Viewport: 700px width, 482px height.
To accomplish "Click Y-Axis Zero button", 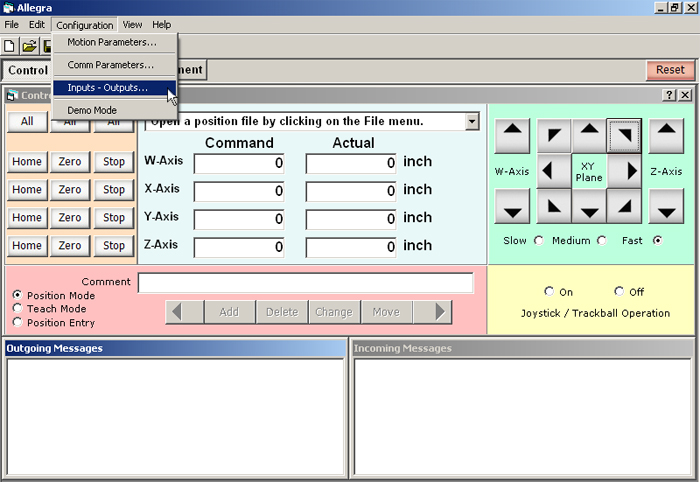I will [x=70, y=218].
